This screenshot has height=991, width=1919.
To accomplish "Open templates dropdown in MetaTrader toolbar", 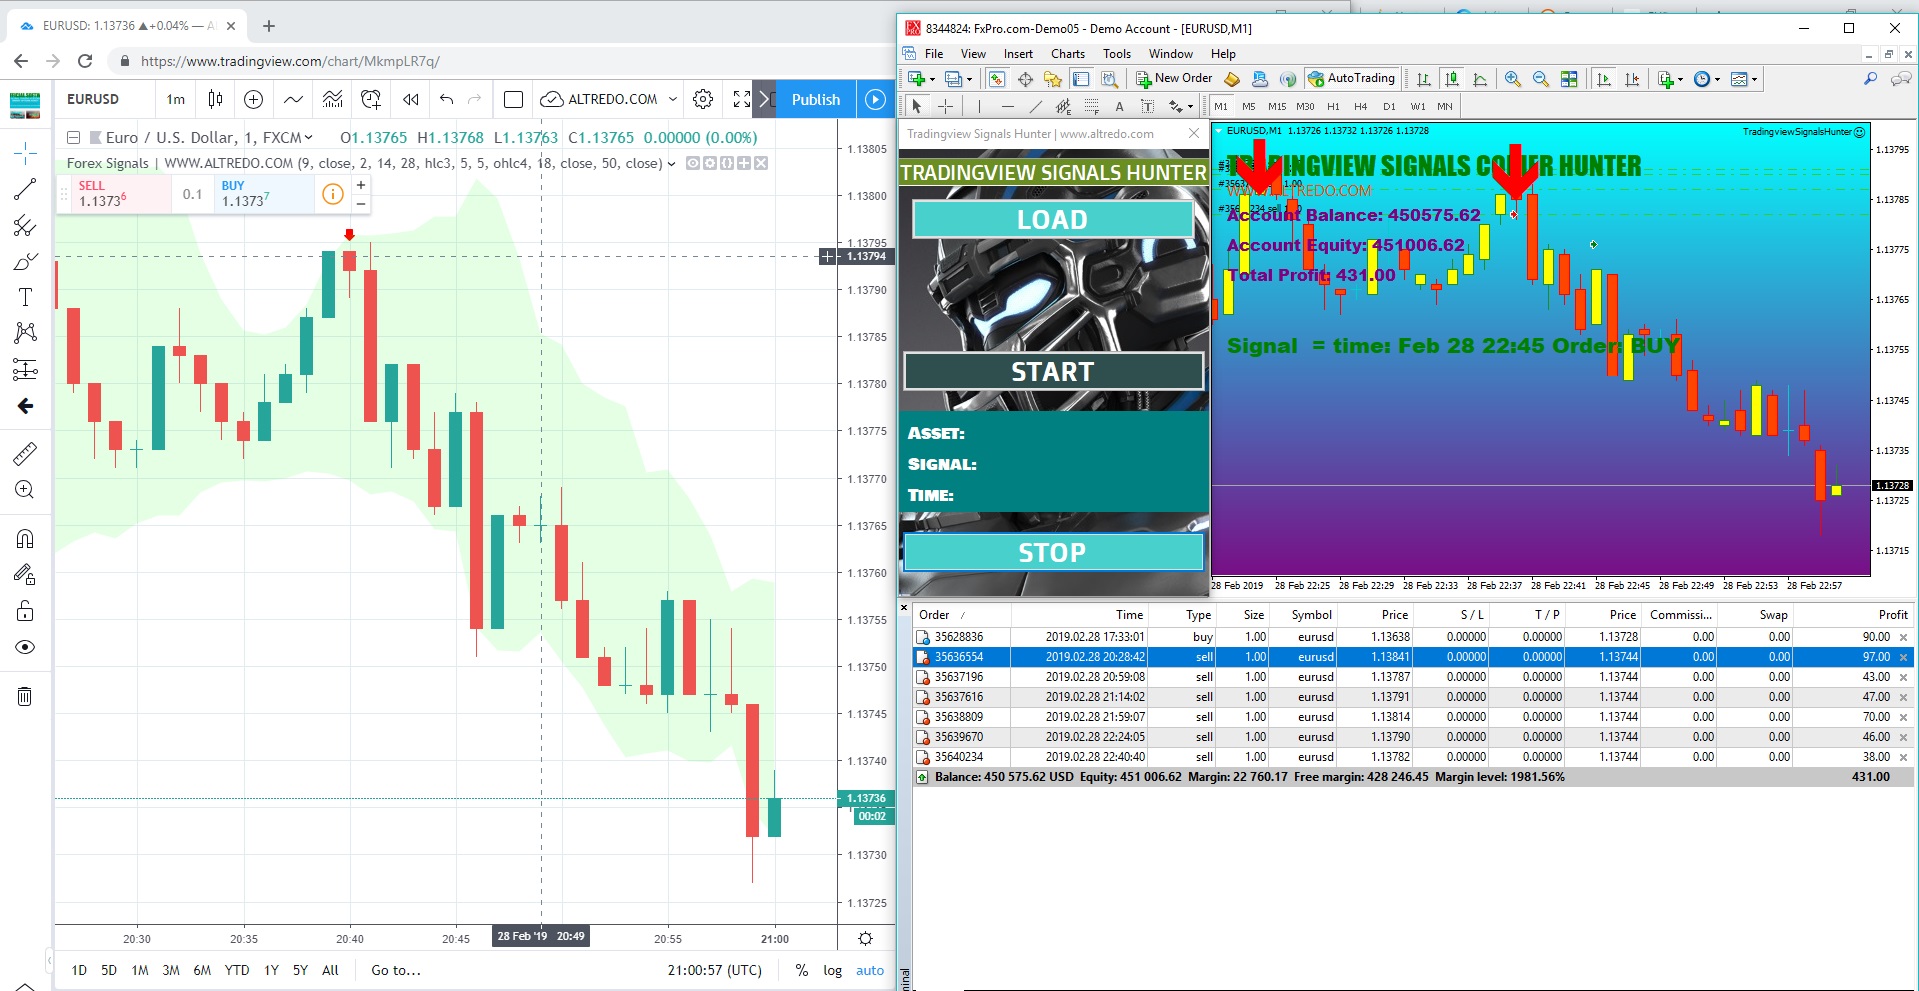I will coord(1754,80).
